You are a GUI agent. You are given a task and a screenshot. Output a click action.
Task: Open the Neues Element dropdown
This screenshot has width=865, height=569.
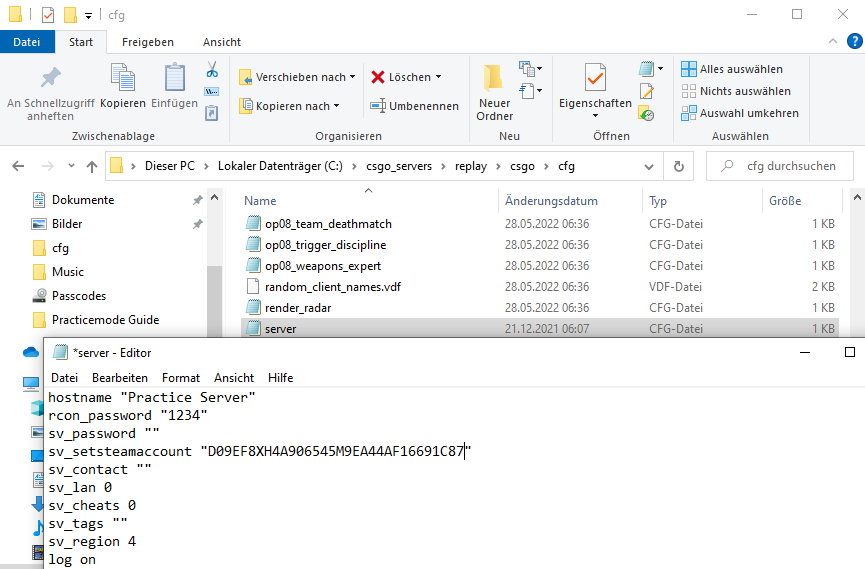(x=531, y=69)
